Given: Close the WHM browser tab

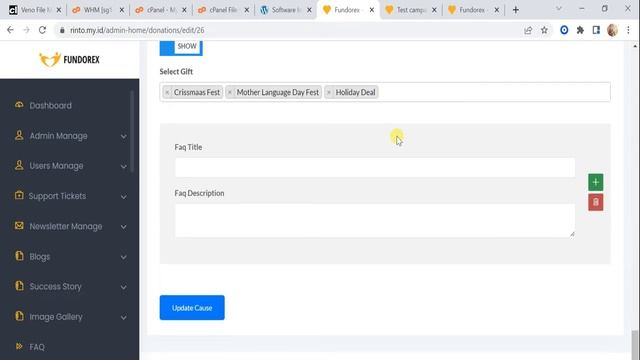Looking at the screenshot, I should coord(122,10).
